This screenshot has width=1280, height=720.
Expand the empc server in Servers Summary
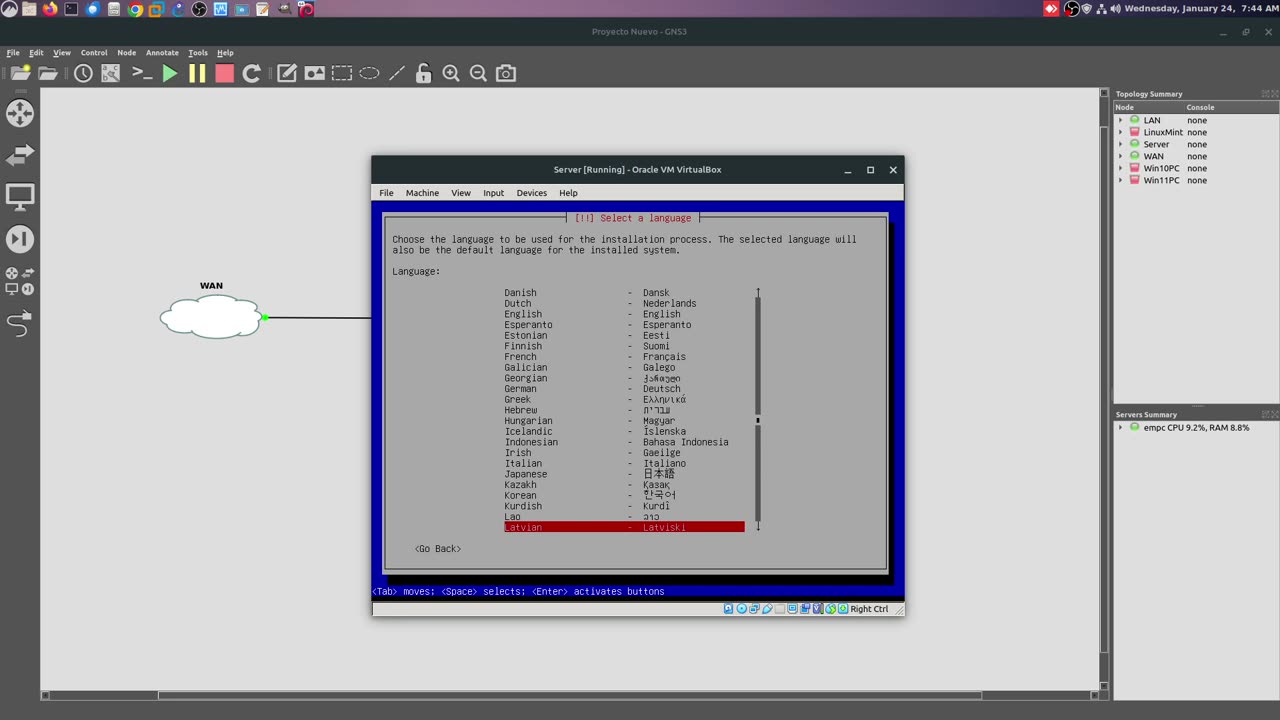click(1121, 427)
